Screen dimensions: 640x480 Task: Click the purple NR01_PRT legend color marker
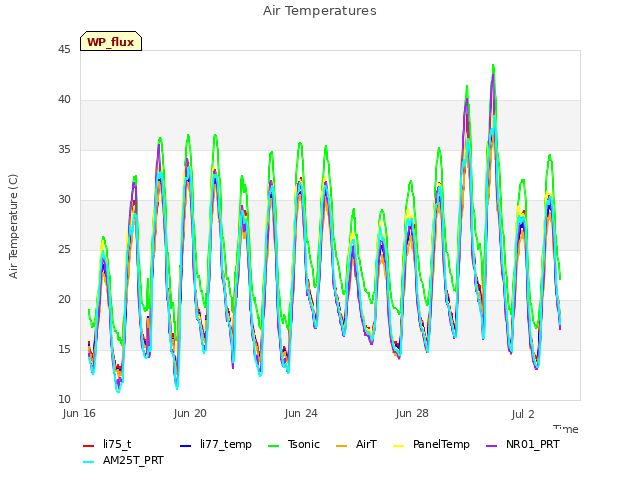click(x=491, y=445)
